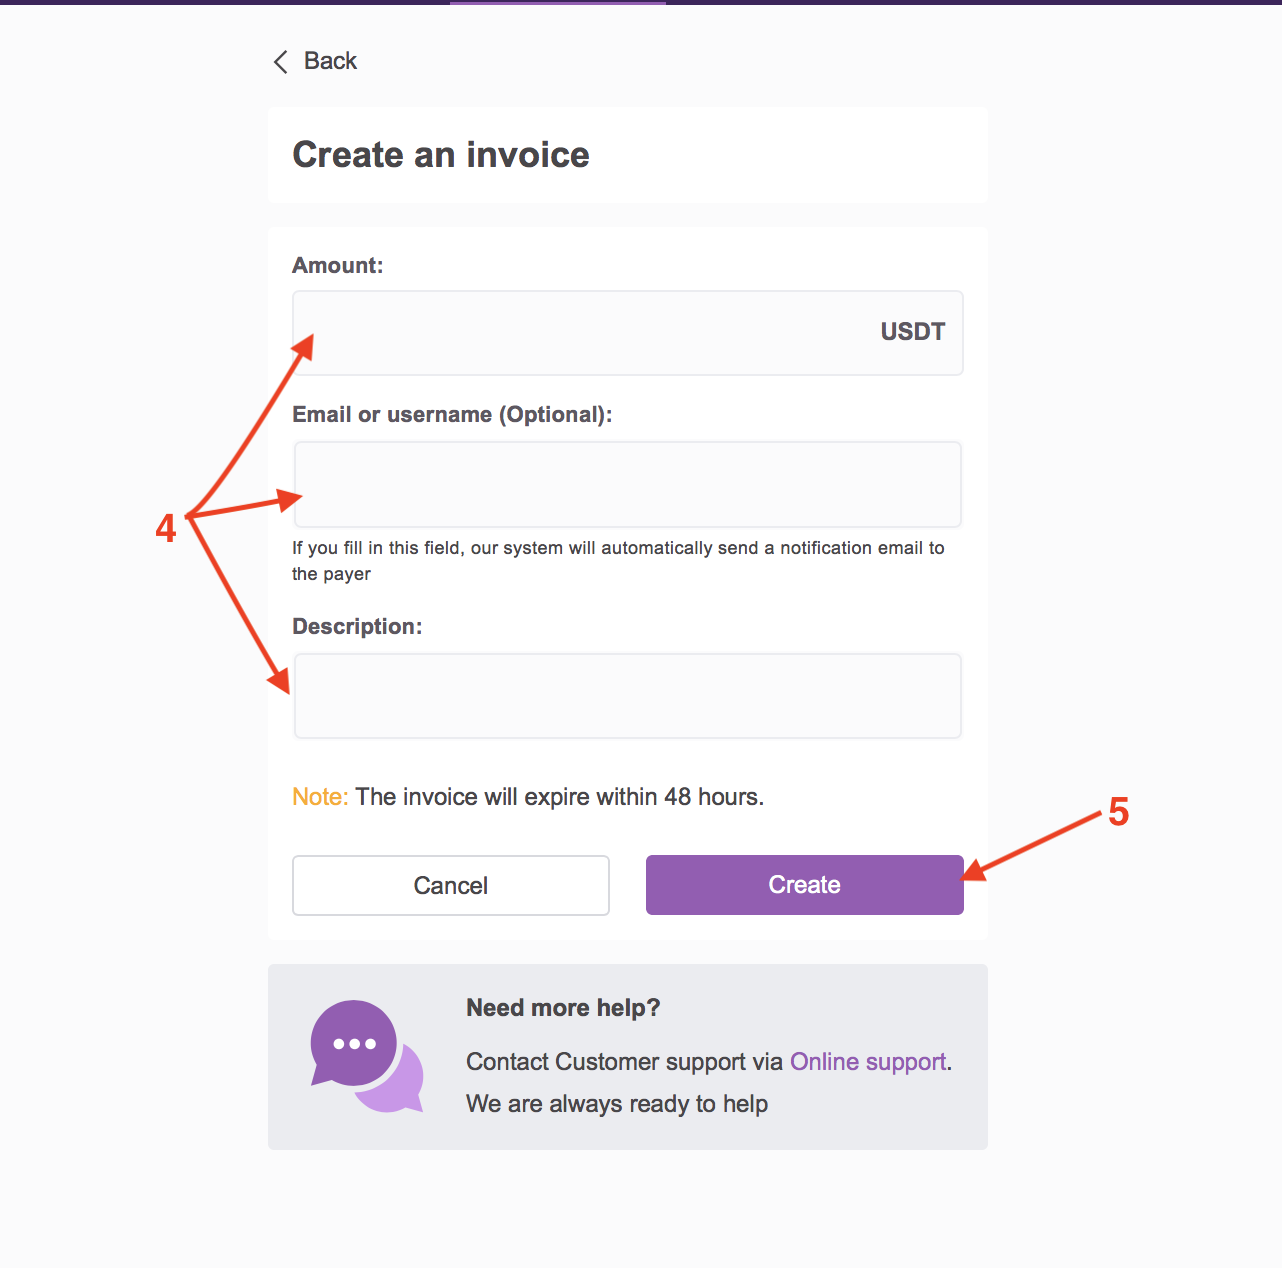Submit with the purple Create button
Viewport: 1282px width, 1268px height.
pos(805,885)
